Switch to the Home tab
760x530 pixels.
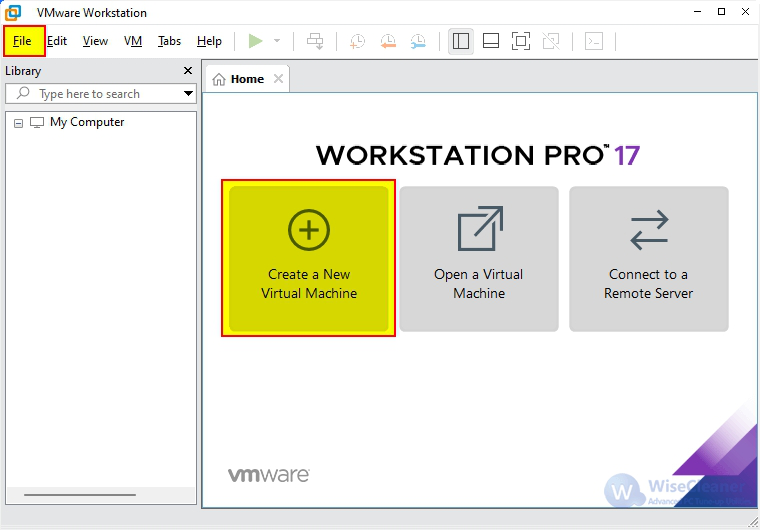(x=247, y=79)
